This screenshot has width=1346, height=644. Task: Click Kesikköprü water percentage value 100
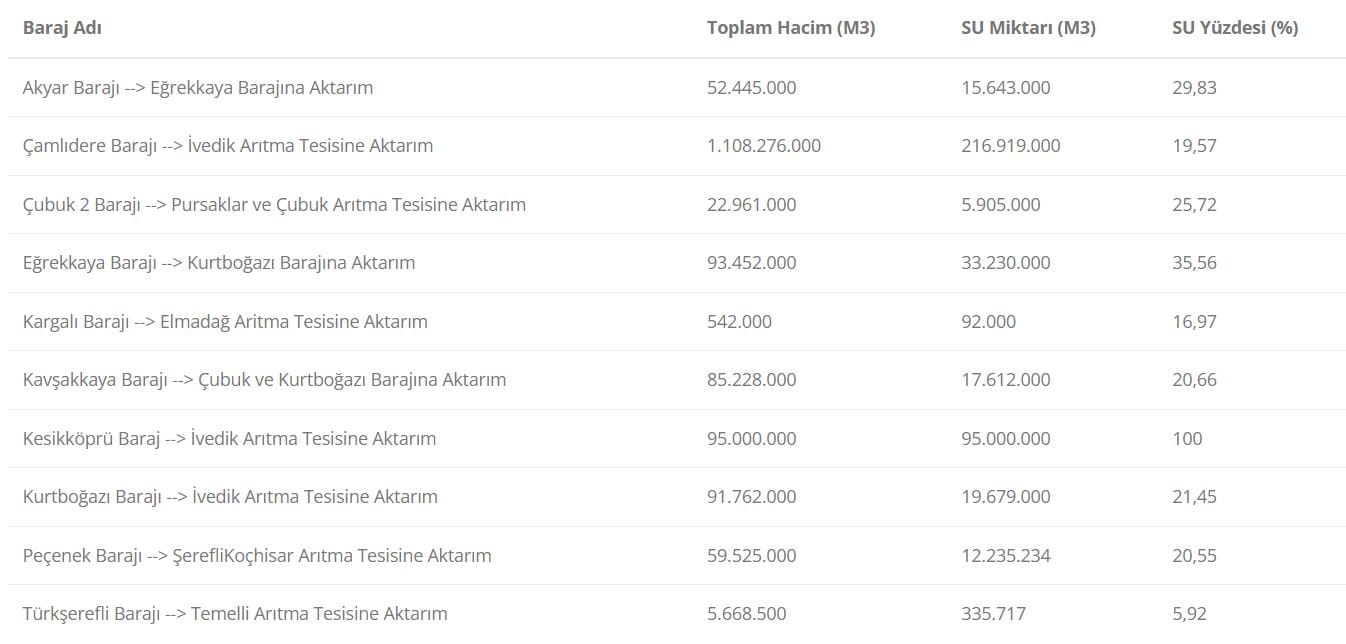tap(1187, 438)
